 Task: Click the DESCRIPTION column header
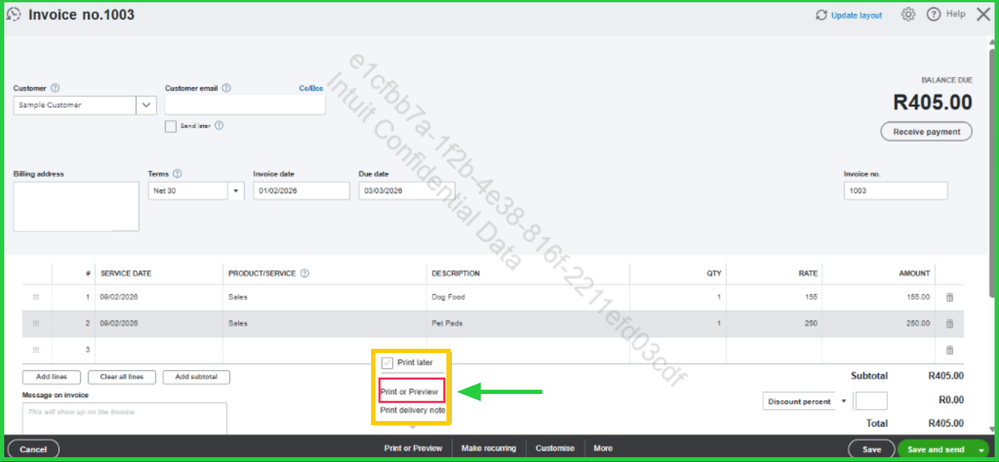pos(456,273)
